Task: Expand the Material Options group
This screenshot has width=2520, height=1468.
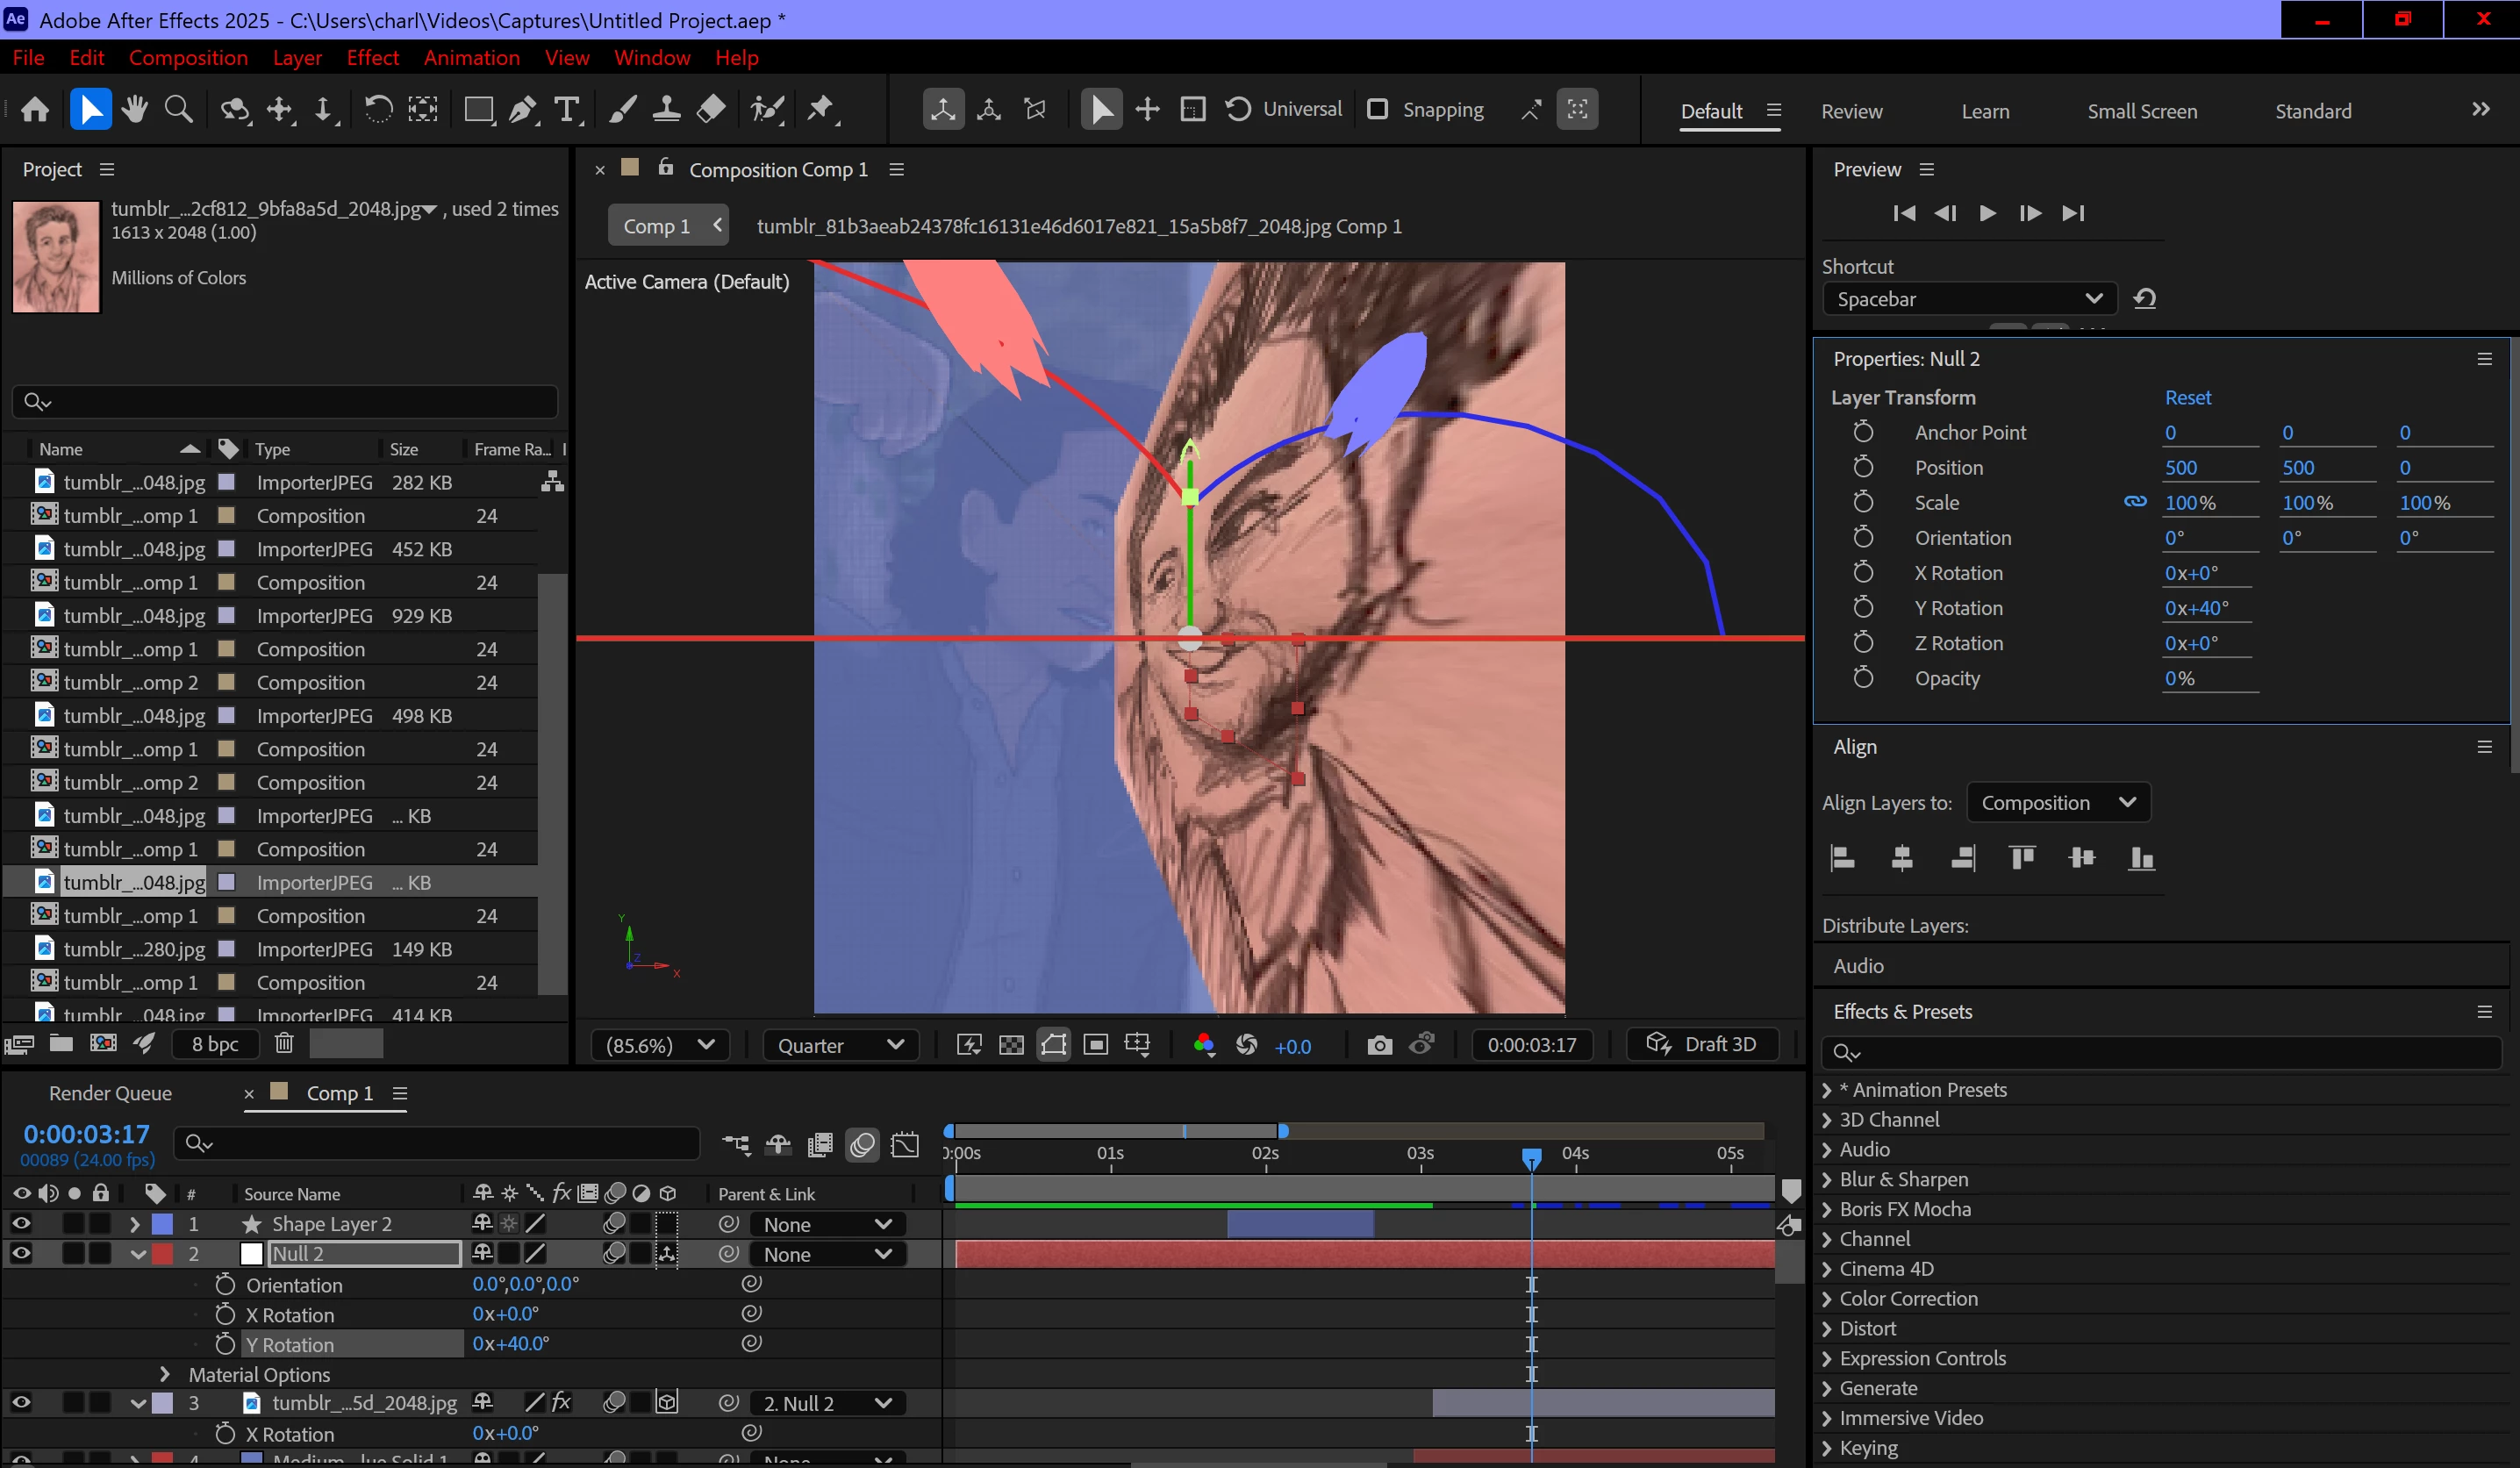Action: [x=165, y=1374]
